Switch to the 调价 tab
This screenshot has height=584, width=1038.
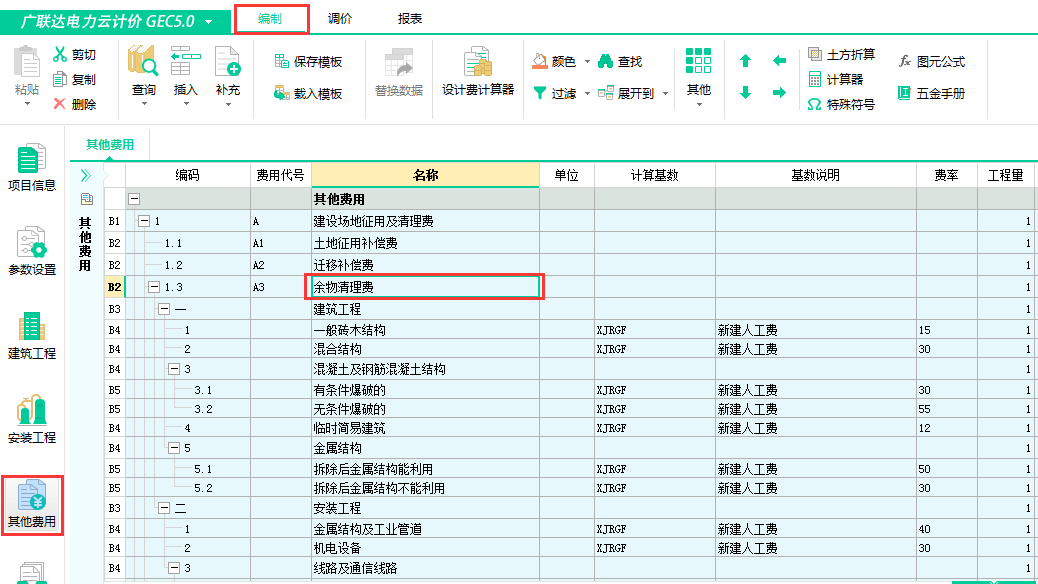pos(339,19)
